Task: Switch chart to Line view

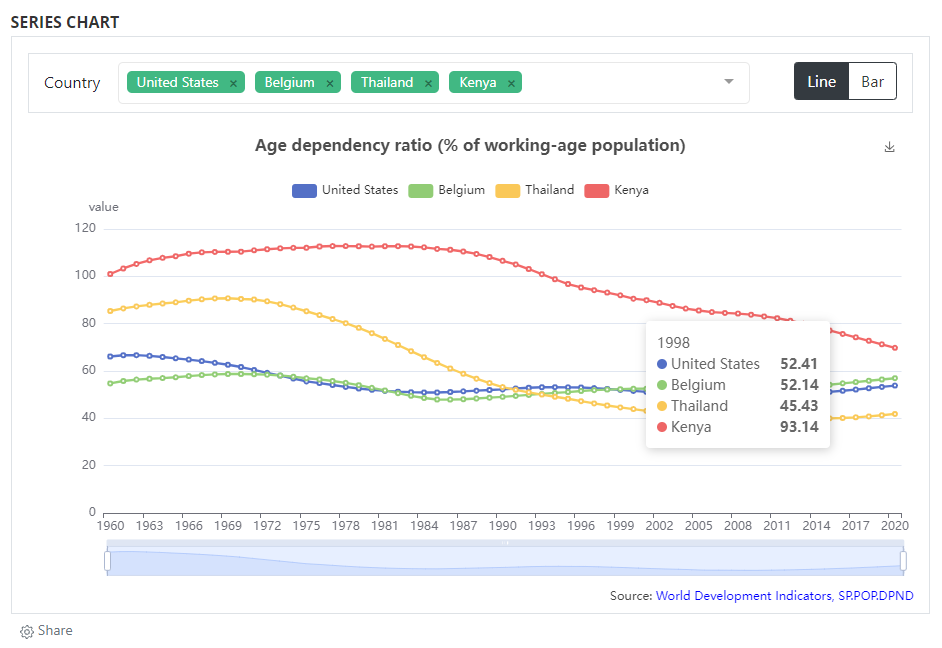Action: point(821,81)
